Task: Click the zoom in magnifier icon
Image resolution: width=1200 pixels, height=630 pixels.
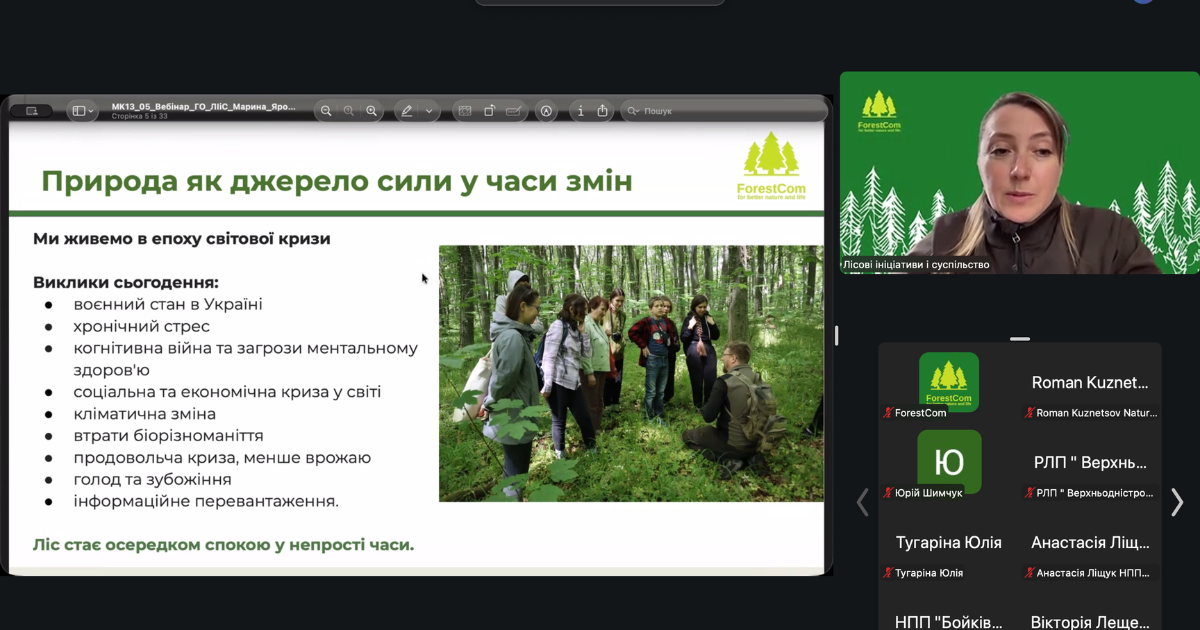Action: click(x=372, y=111)
